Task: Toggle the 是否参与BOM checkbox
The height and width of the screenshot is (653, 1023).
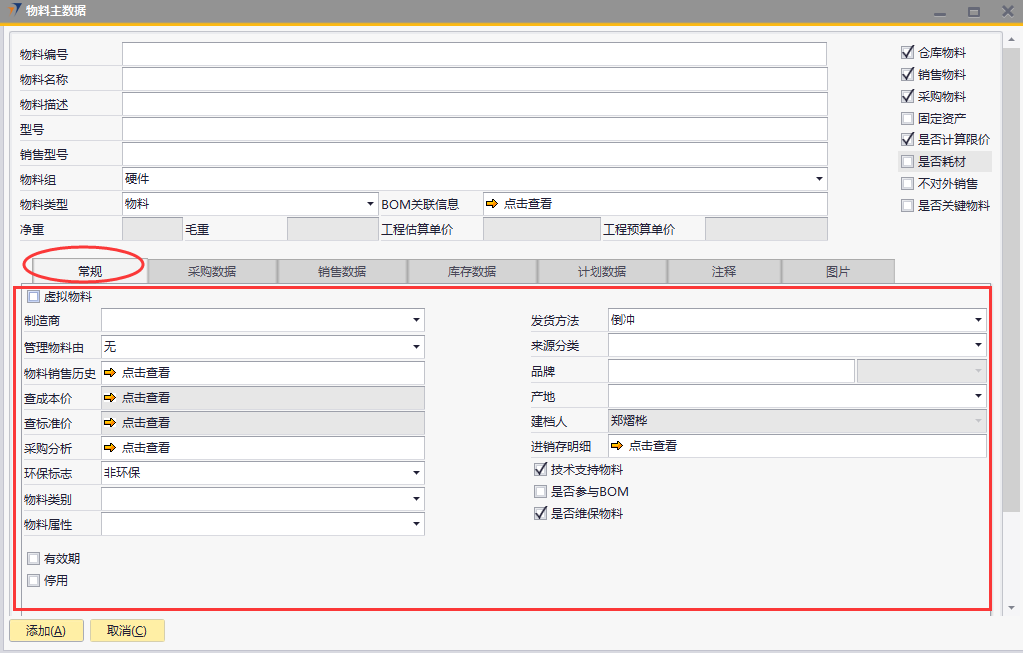Action: pos(541,492)
